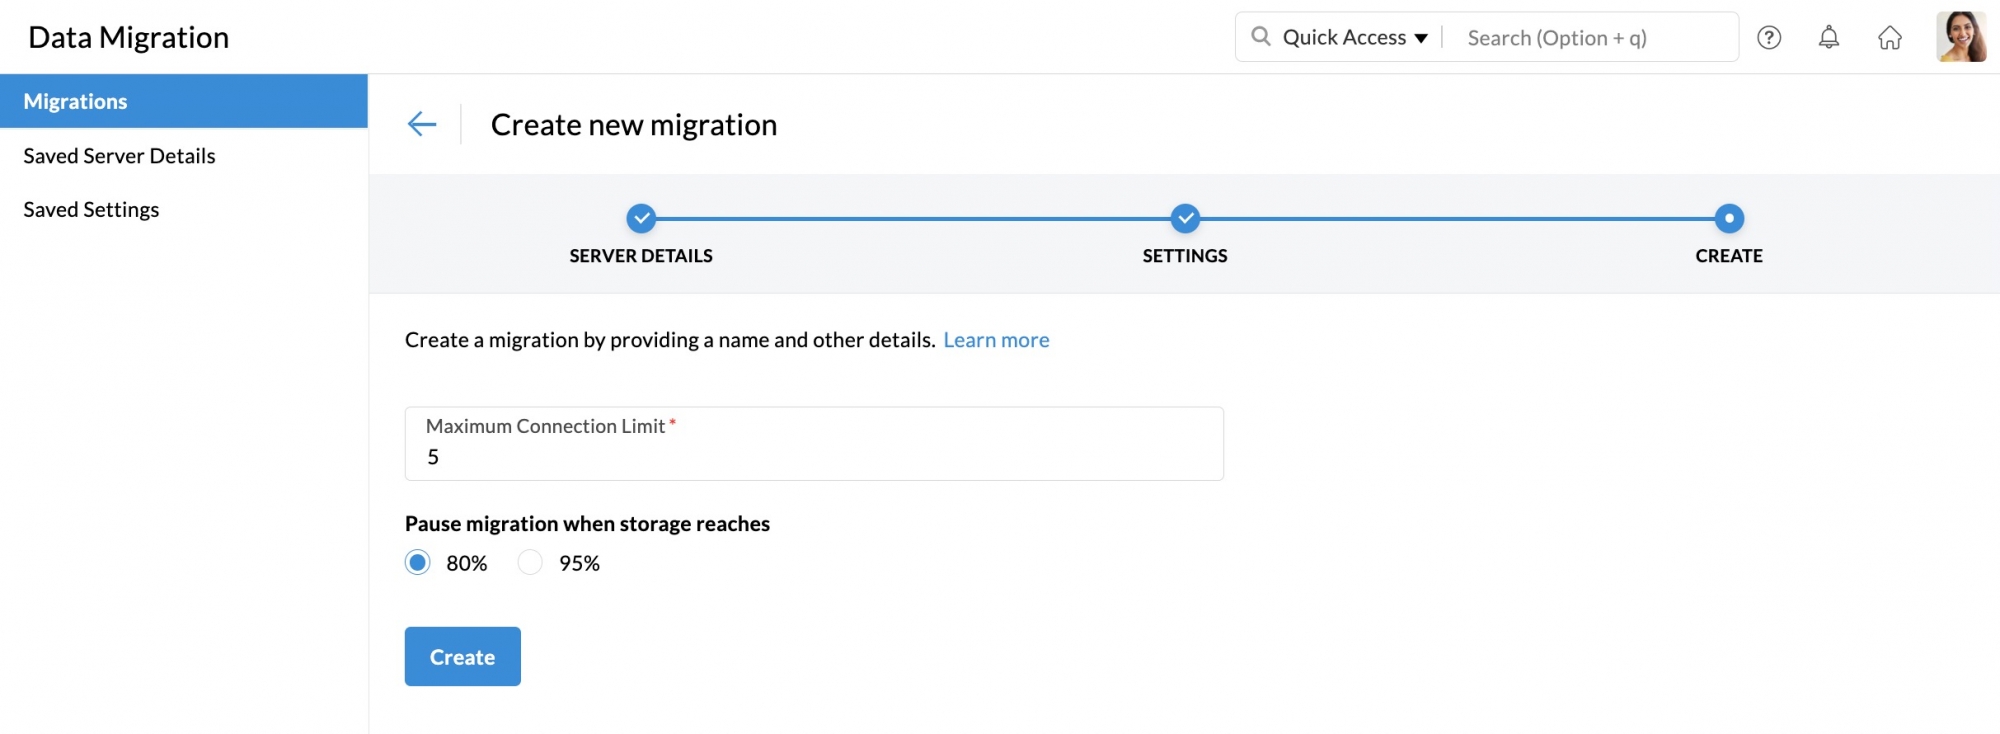
Task: Go to home via house icon
Action: 1889,38
